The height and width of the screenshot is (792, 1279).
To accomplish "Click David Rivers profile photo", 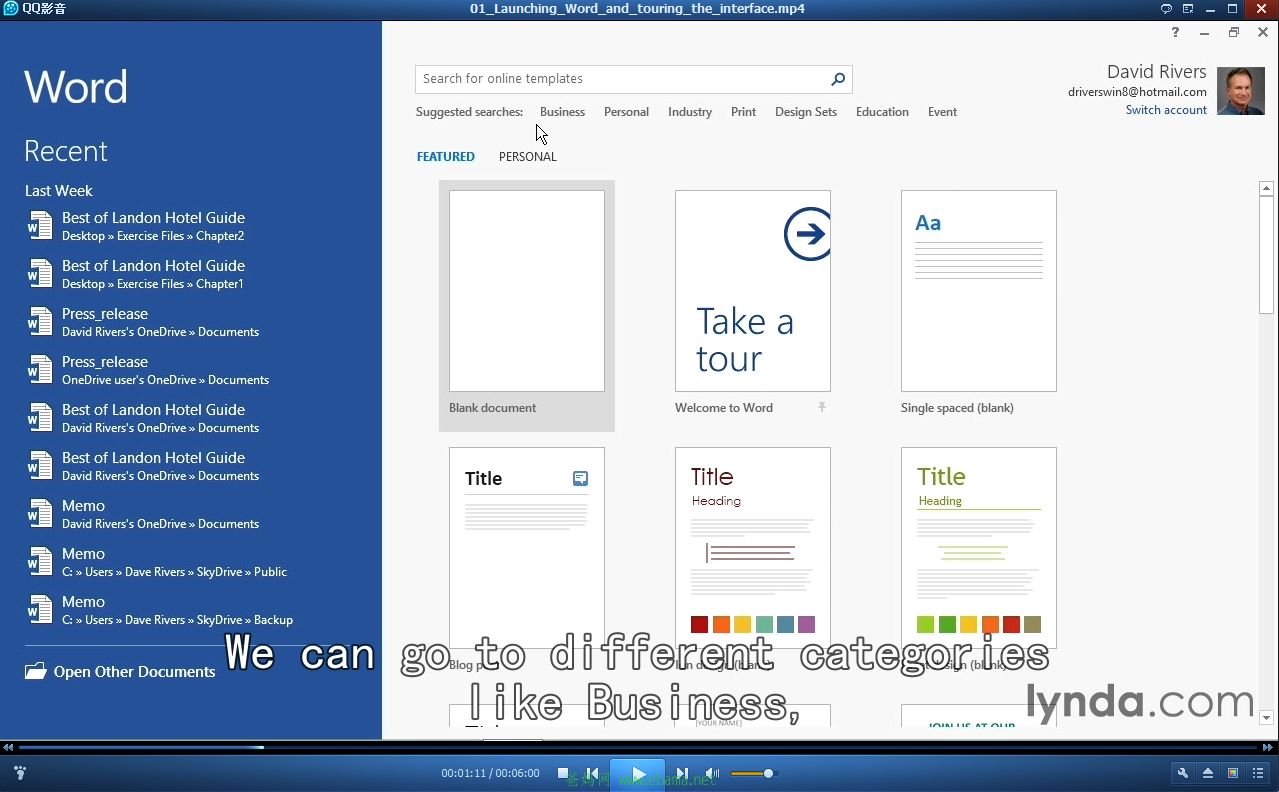I will click(x=1240, y=91).
